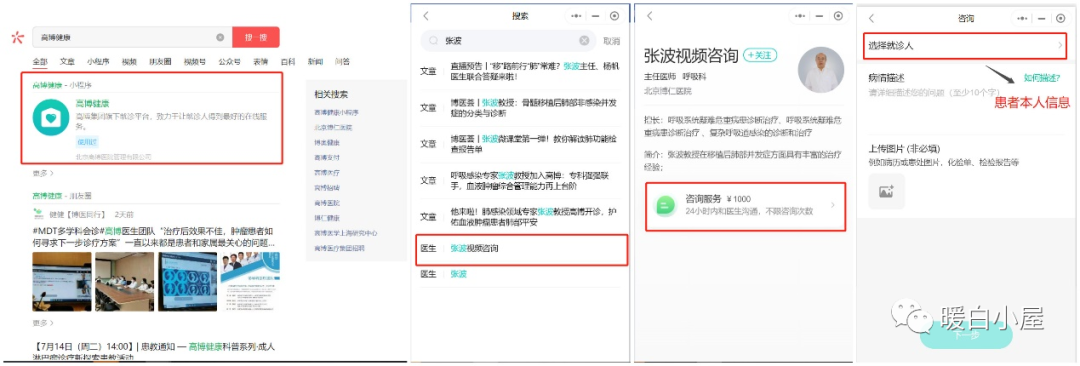This screenshot has height=366, width=1080.
Task: Open the 高博健康 mini program teal icon
Action: [x=50, y=118]
